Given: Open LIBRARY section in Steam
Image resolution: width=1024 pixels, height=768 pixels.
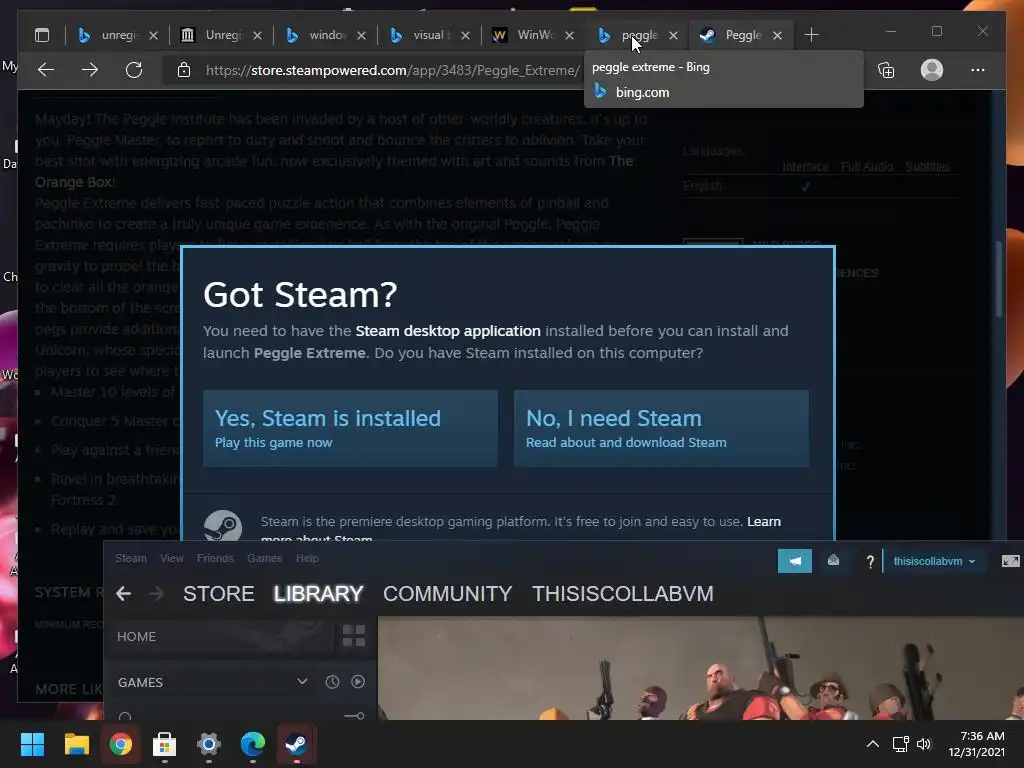Looking at the screenshot, I should click(x=318, y=594).
